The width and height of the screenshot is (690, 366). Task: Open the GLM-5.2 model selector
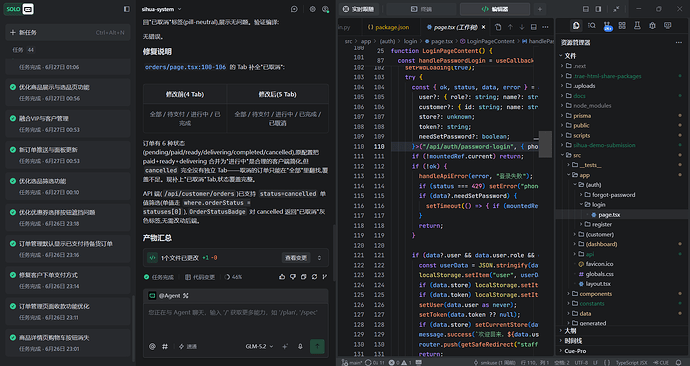pyautogui.click(x=259, y=346)
